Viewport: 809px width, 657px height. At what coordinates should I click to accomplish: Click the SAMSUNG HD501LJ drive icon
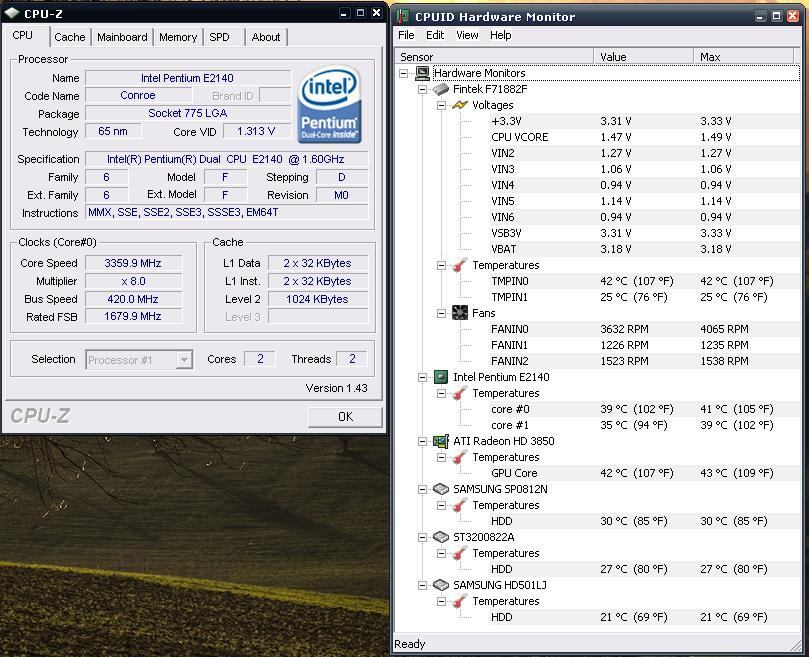tap(441, 585)
